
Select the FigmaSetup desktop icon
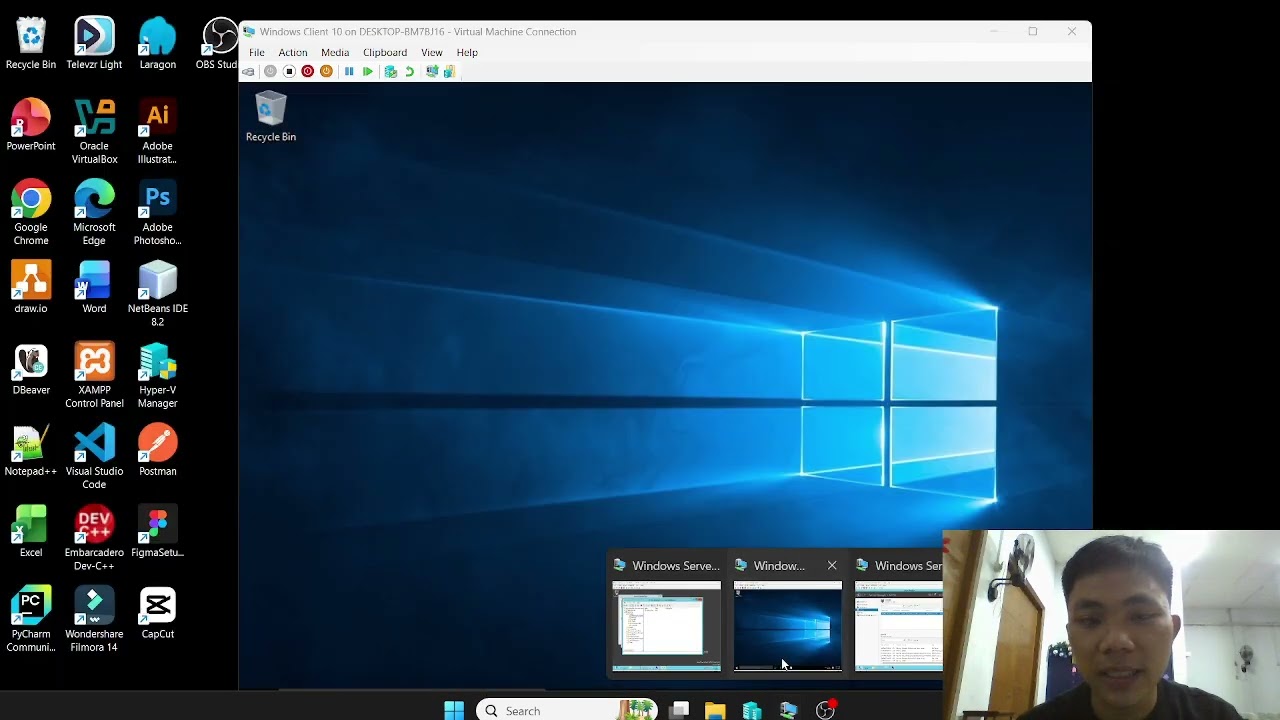(157, 531)
